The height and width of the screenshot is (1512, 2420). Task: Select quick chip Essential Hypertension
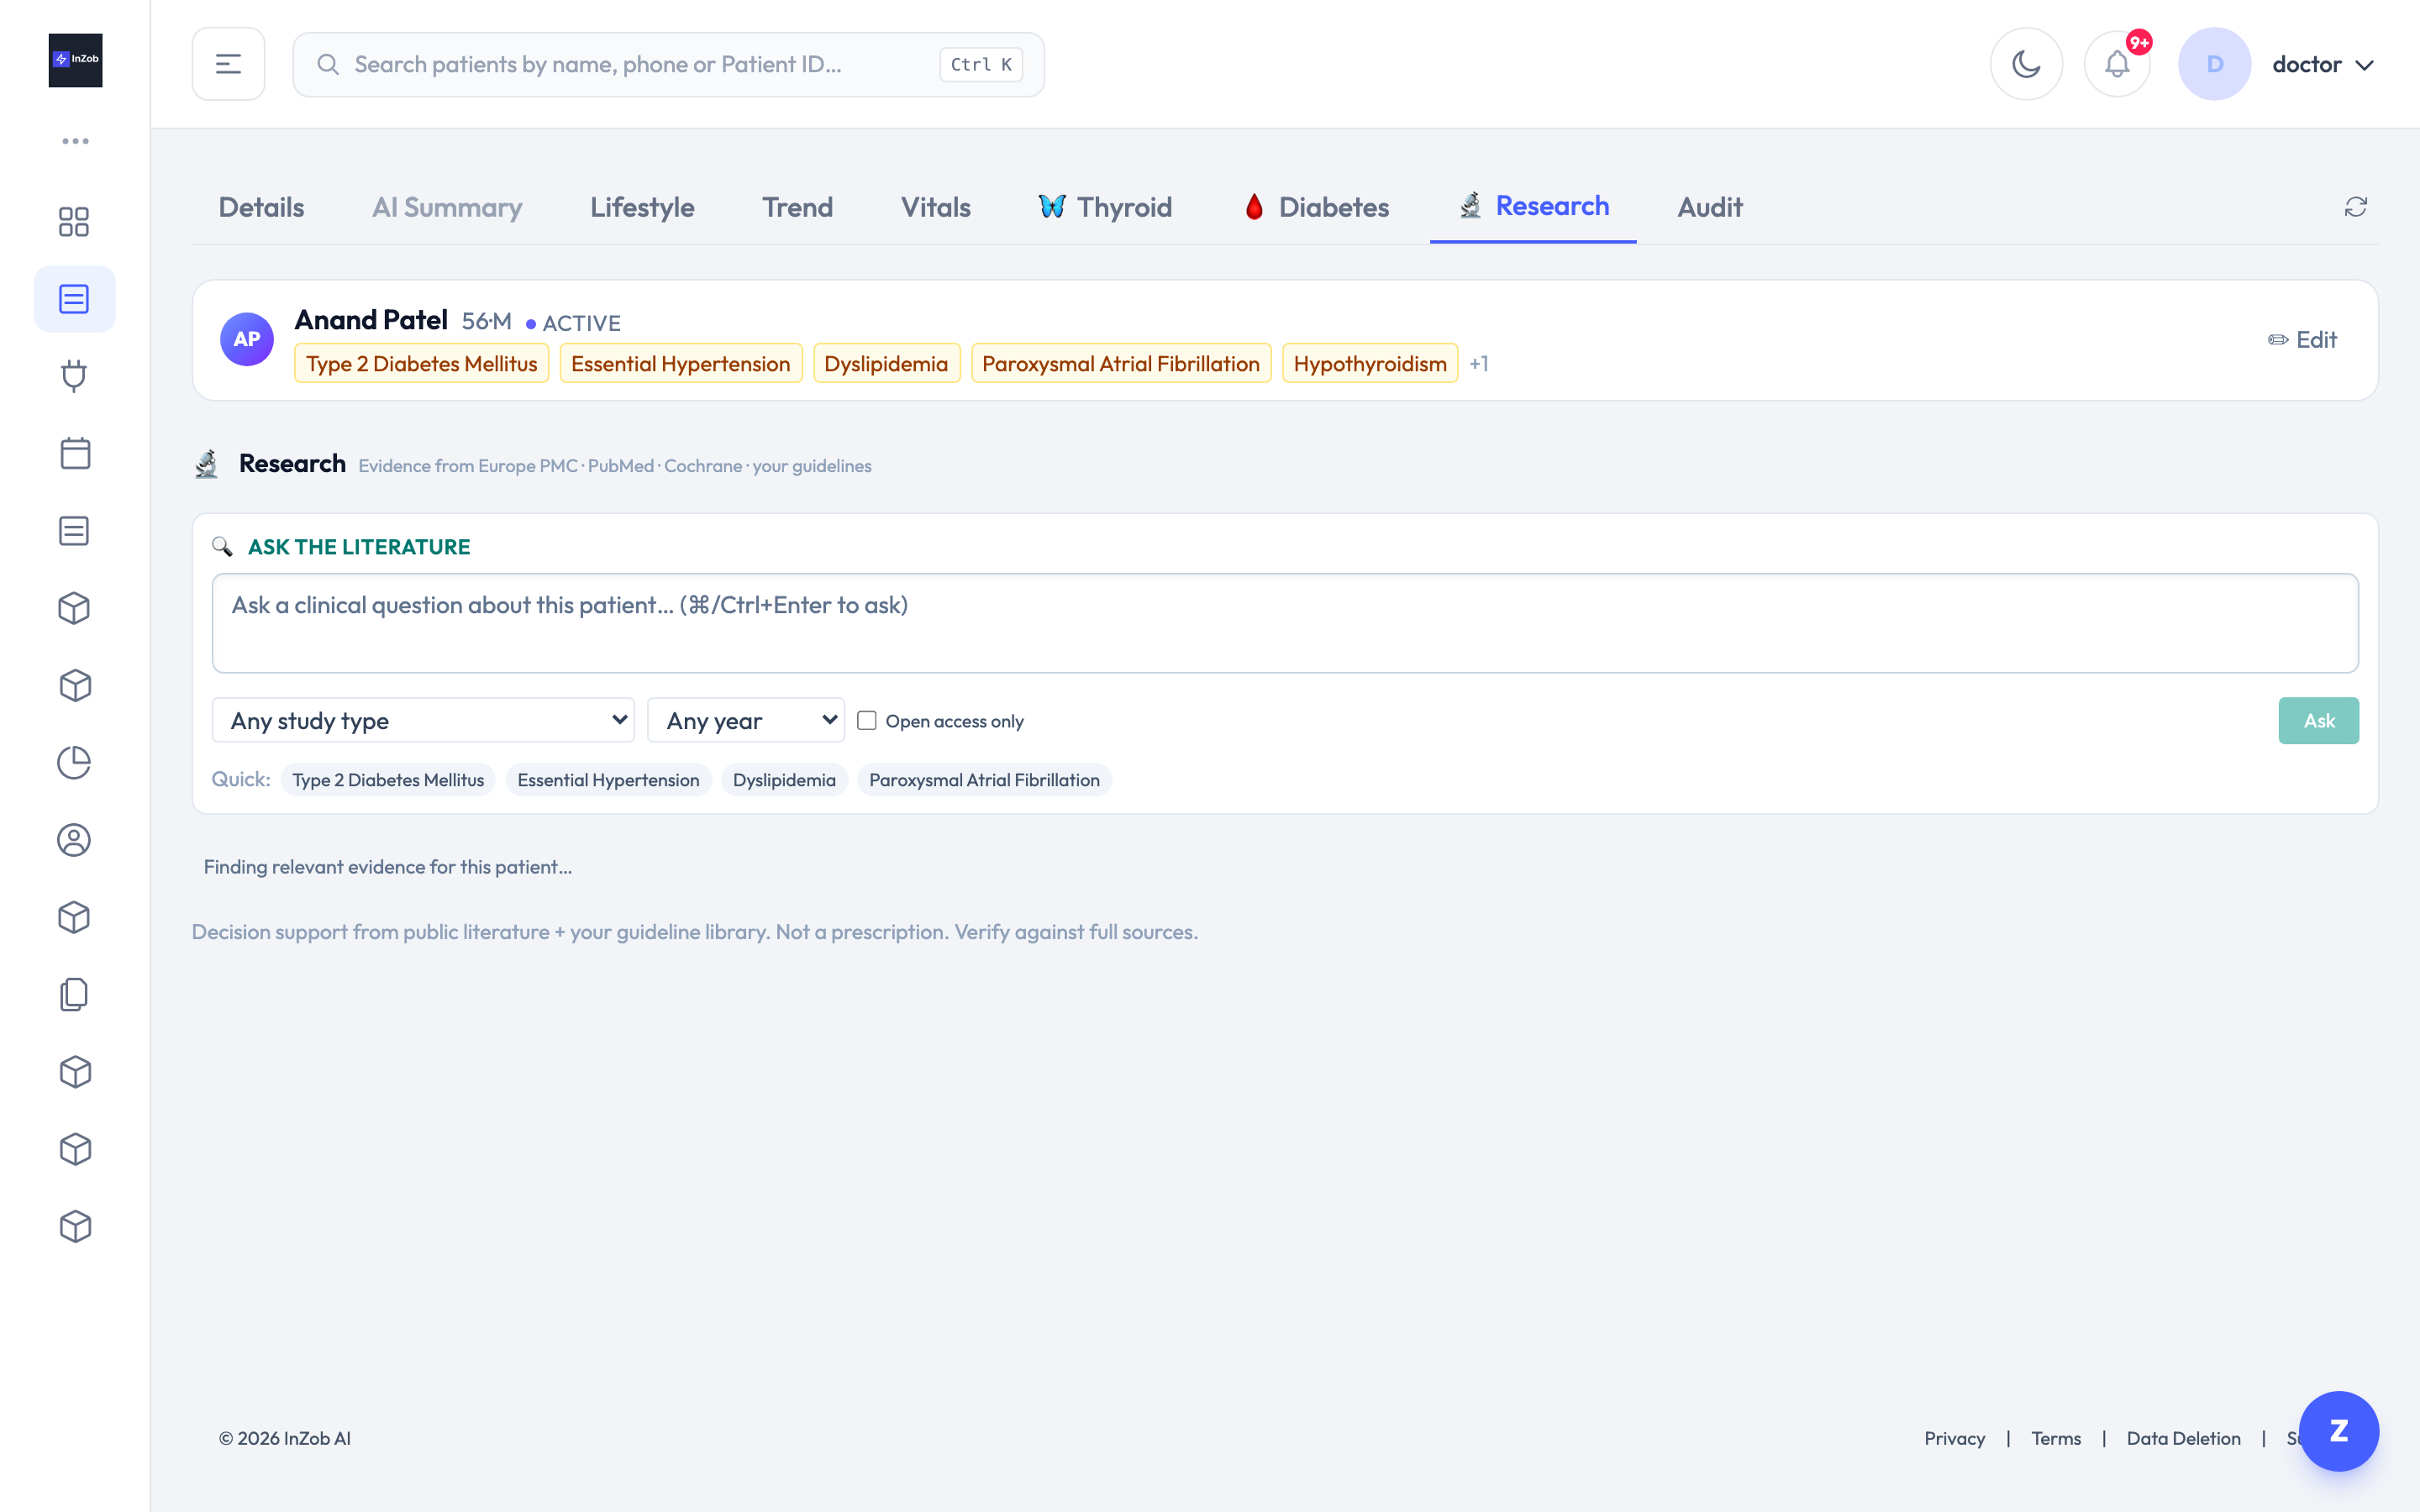[x=608, y=780]
